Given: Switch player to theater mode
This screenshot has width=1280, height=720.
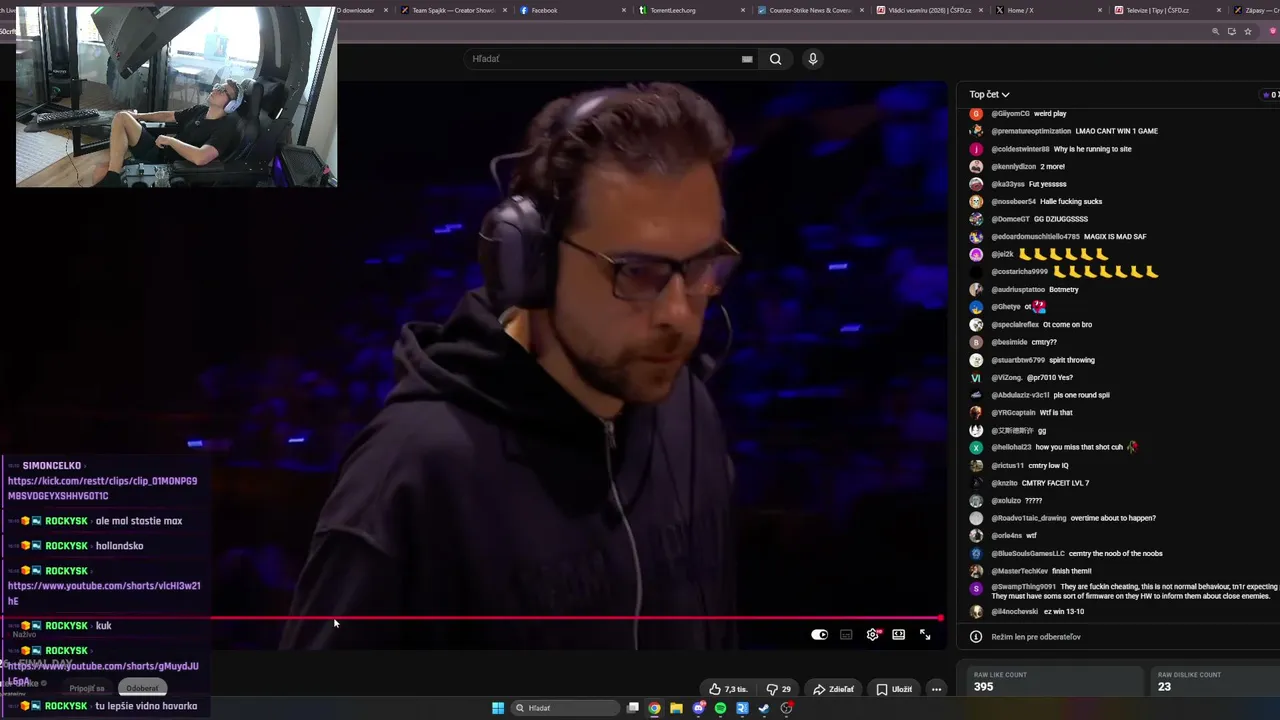Looking at the screenshot, I should [x=899, y=634].
